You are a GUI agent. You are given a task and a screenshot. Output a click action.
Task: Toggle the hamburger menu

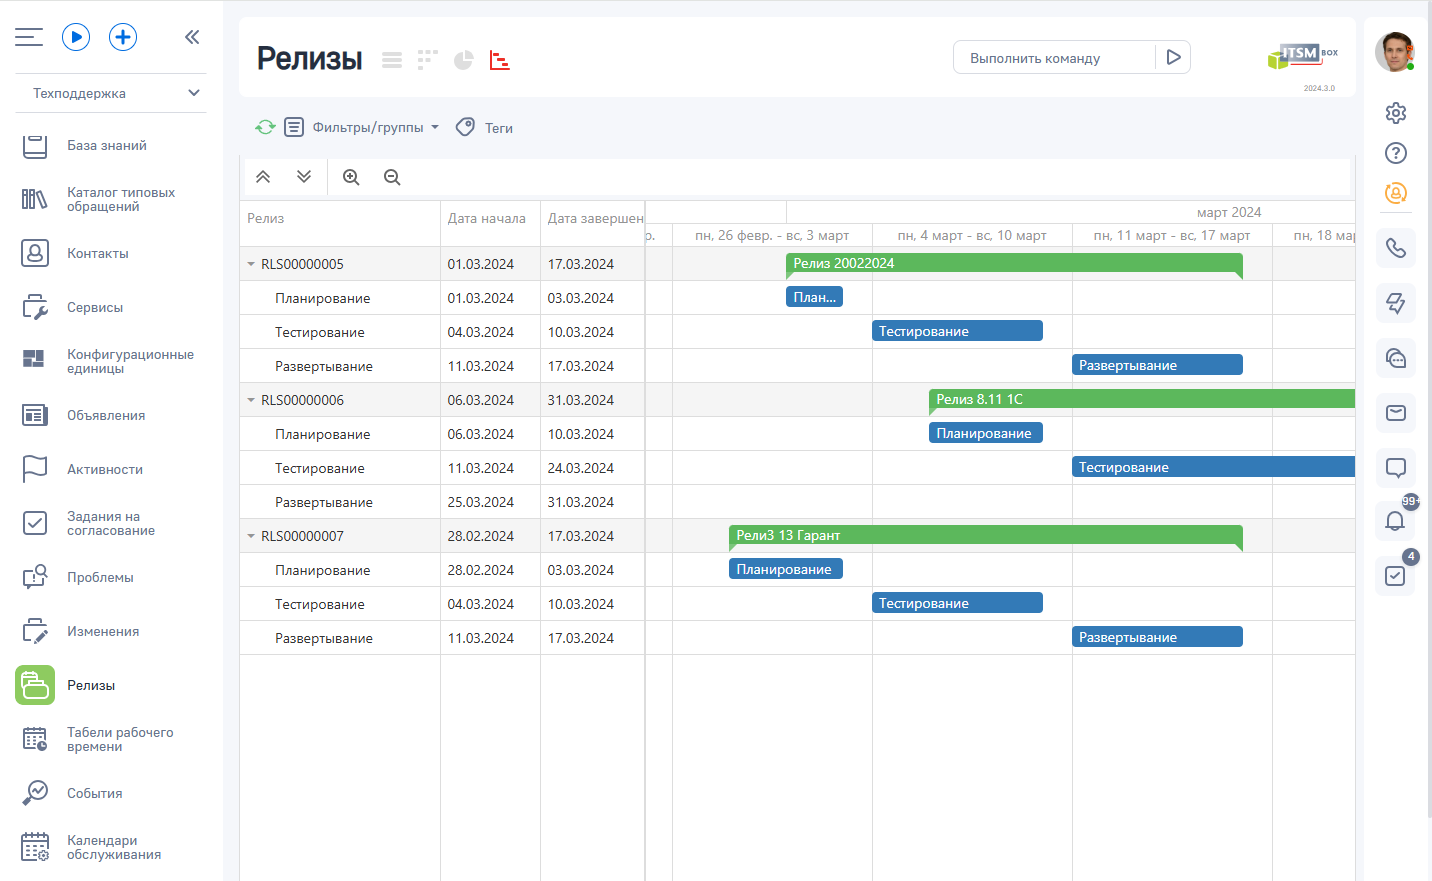[x=29, y=37]
